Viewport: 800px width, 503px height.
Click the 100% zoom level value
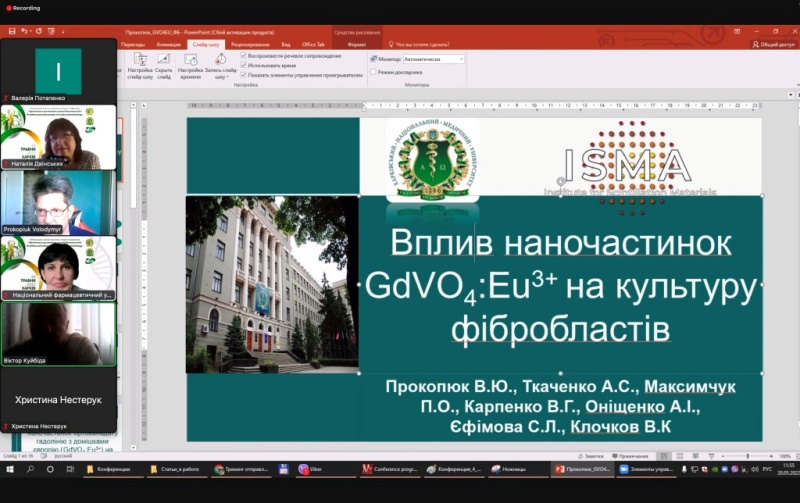click(x=785, y=456)
